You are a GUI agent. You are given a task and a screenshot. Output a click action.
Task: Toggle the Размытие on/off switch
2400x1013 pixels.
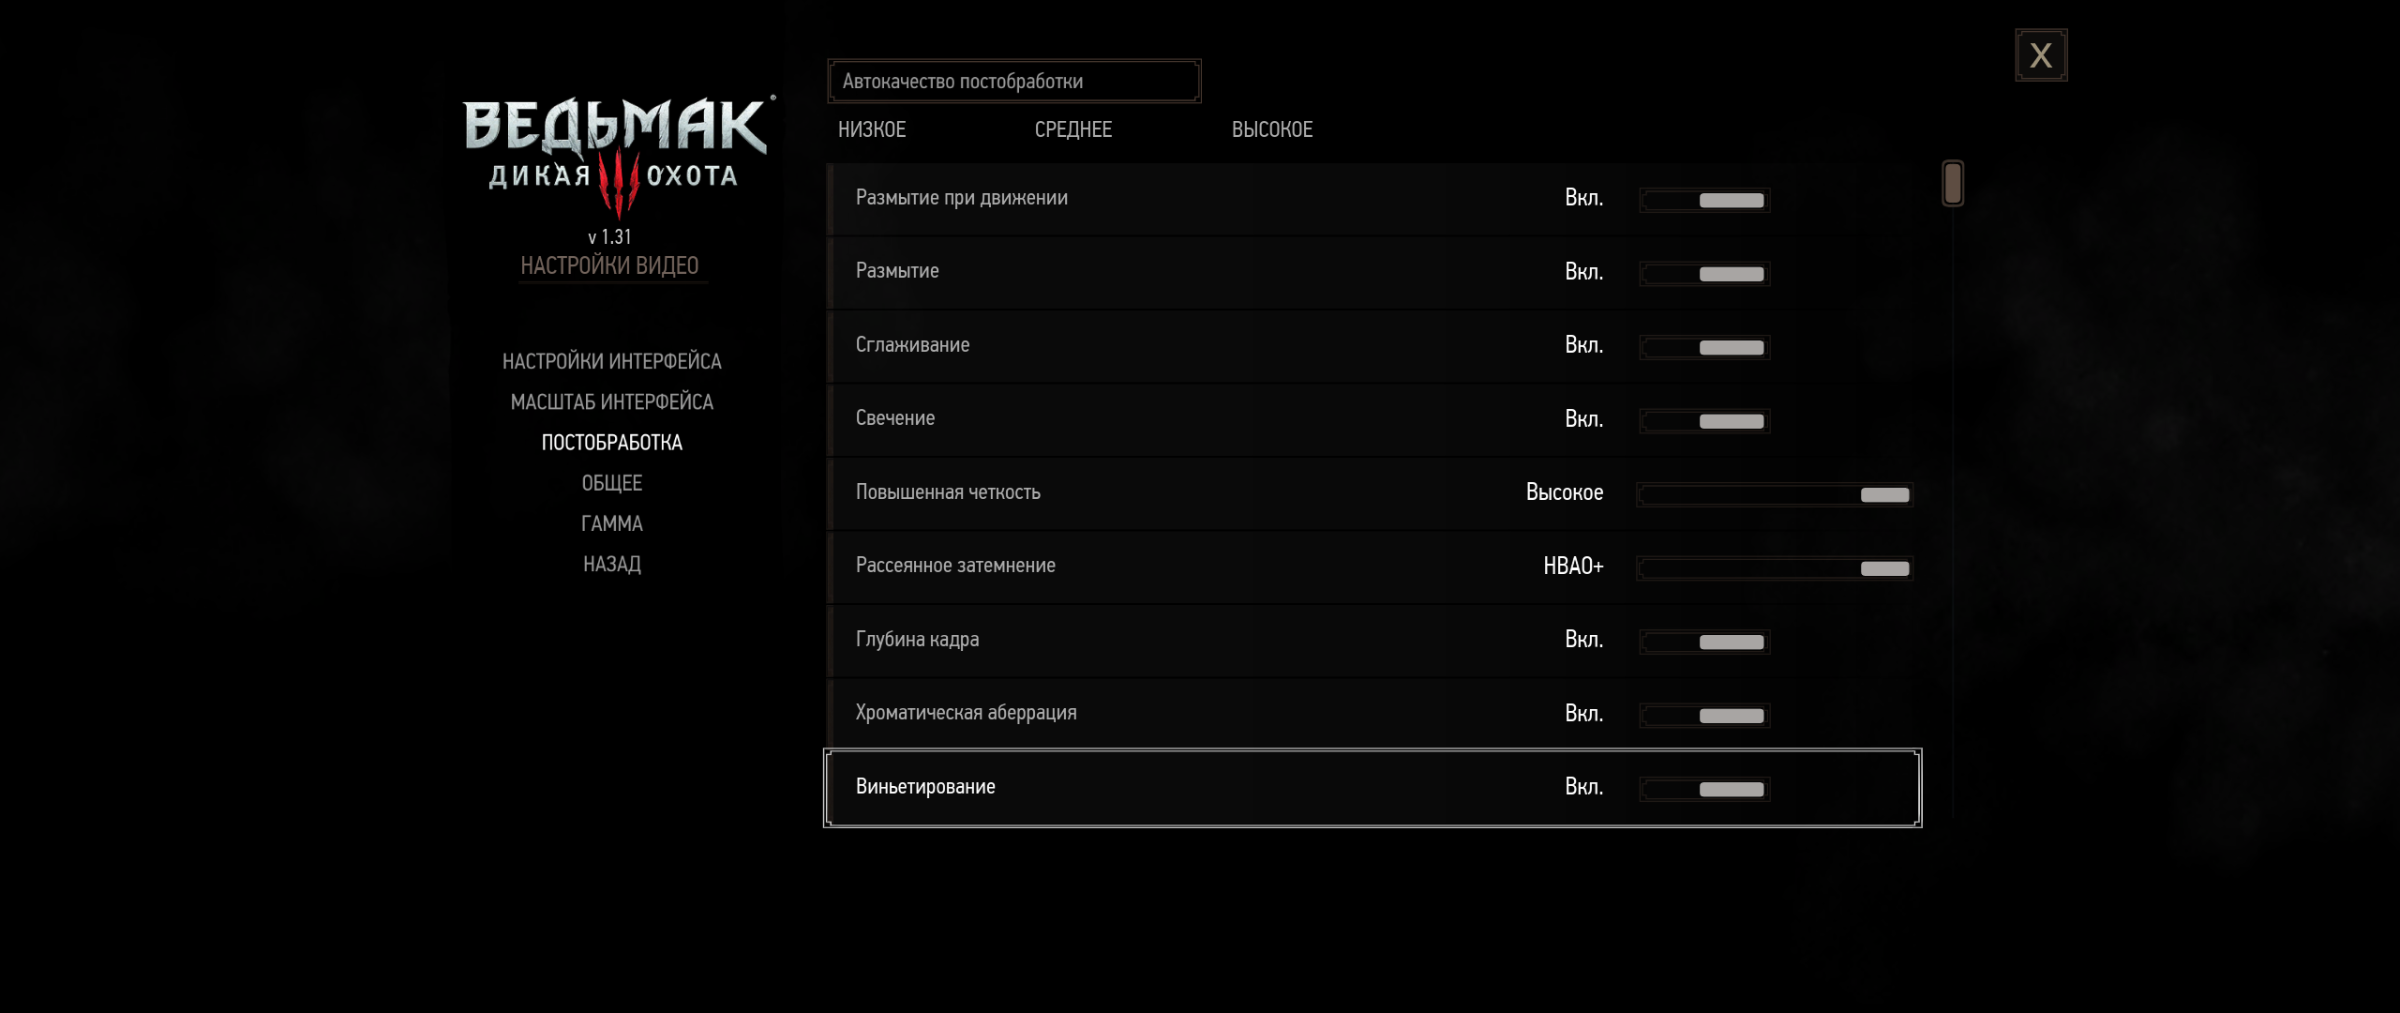[x=1705, y=274]
